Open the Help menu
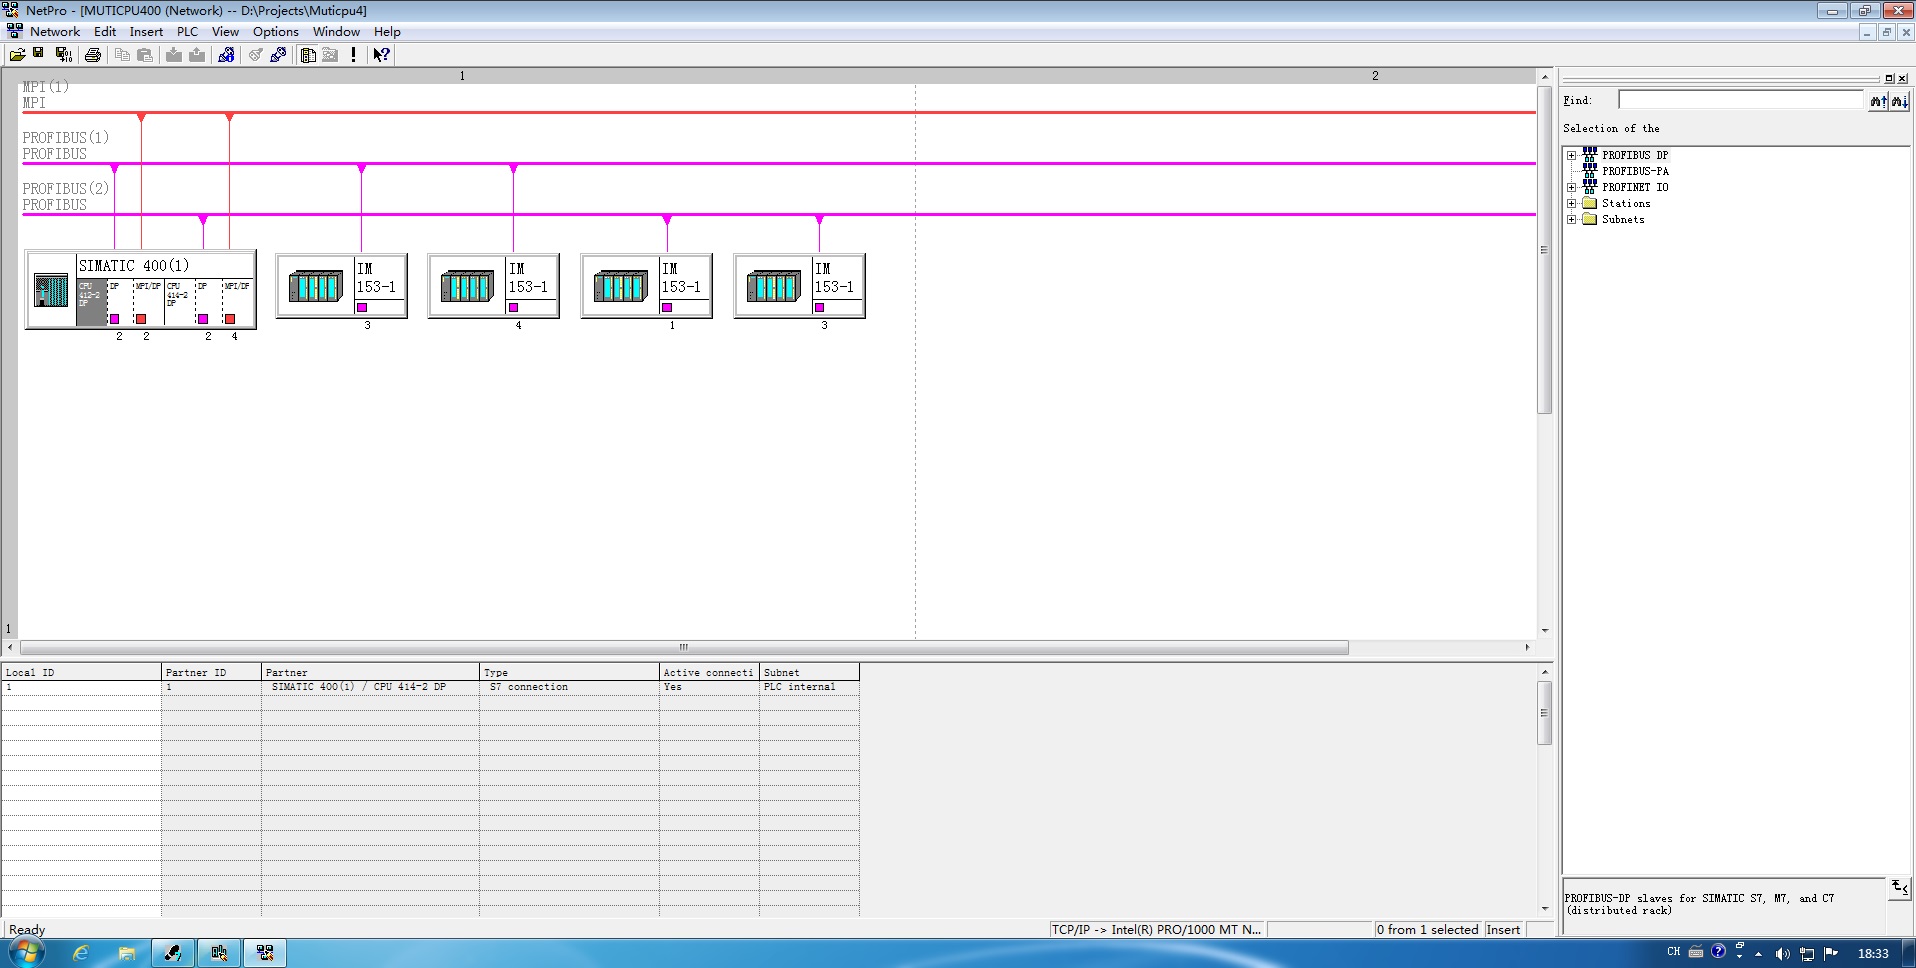 (x=387, y=32)
